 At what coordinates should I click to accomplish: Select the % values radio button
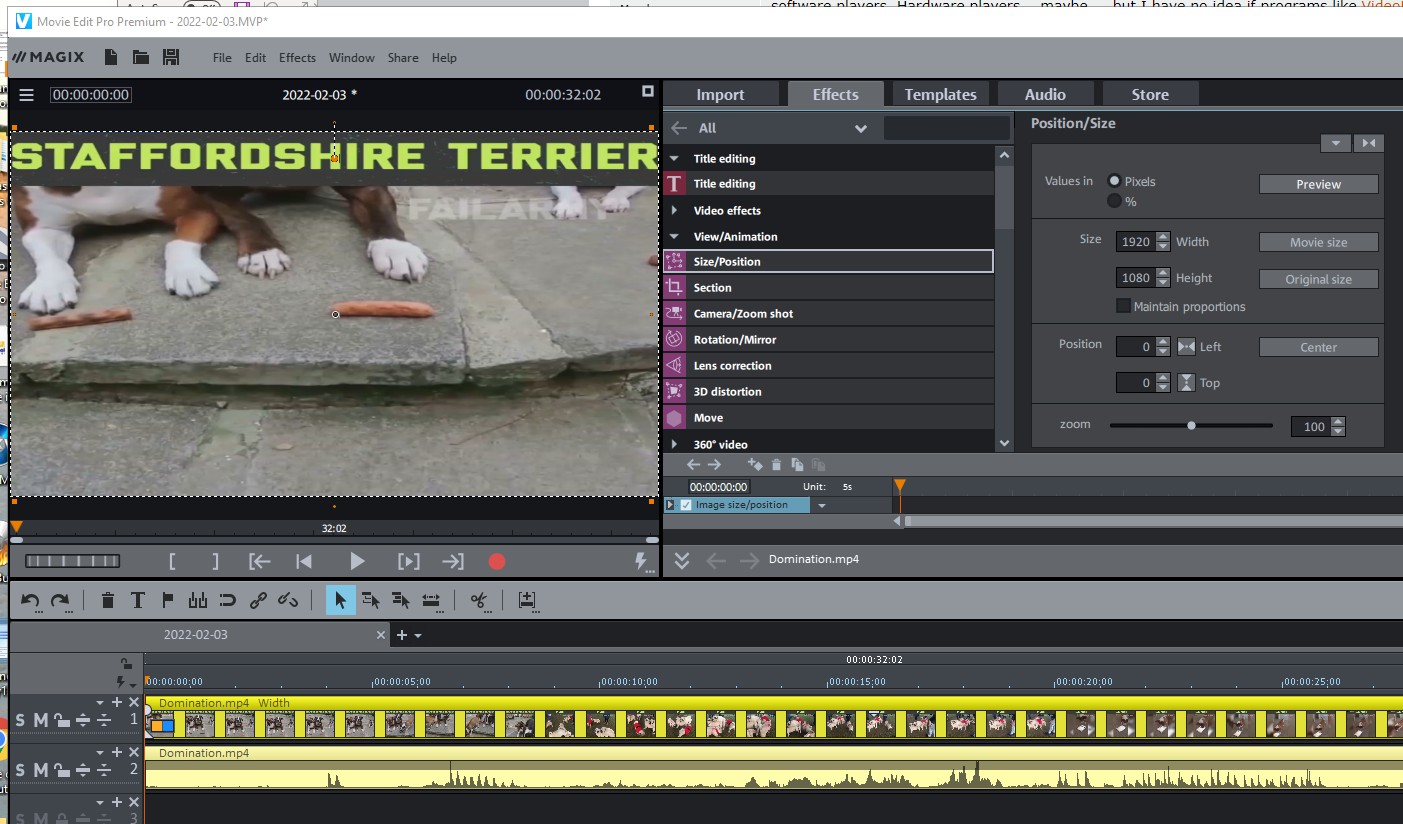(1114, 201)
